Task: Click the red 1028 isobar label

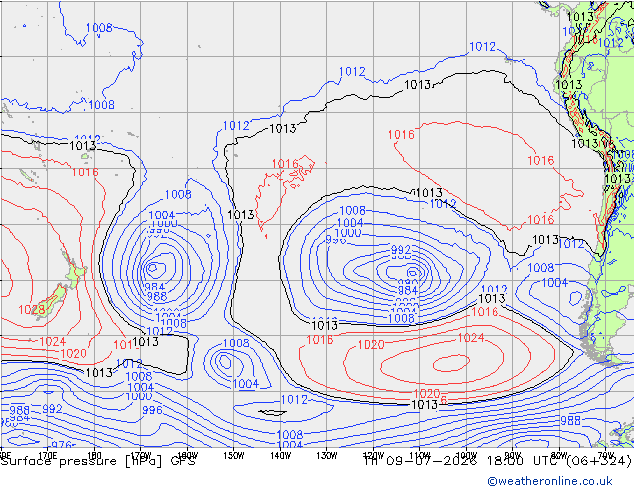Action: click(32, 310)
